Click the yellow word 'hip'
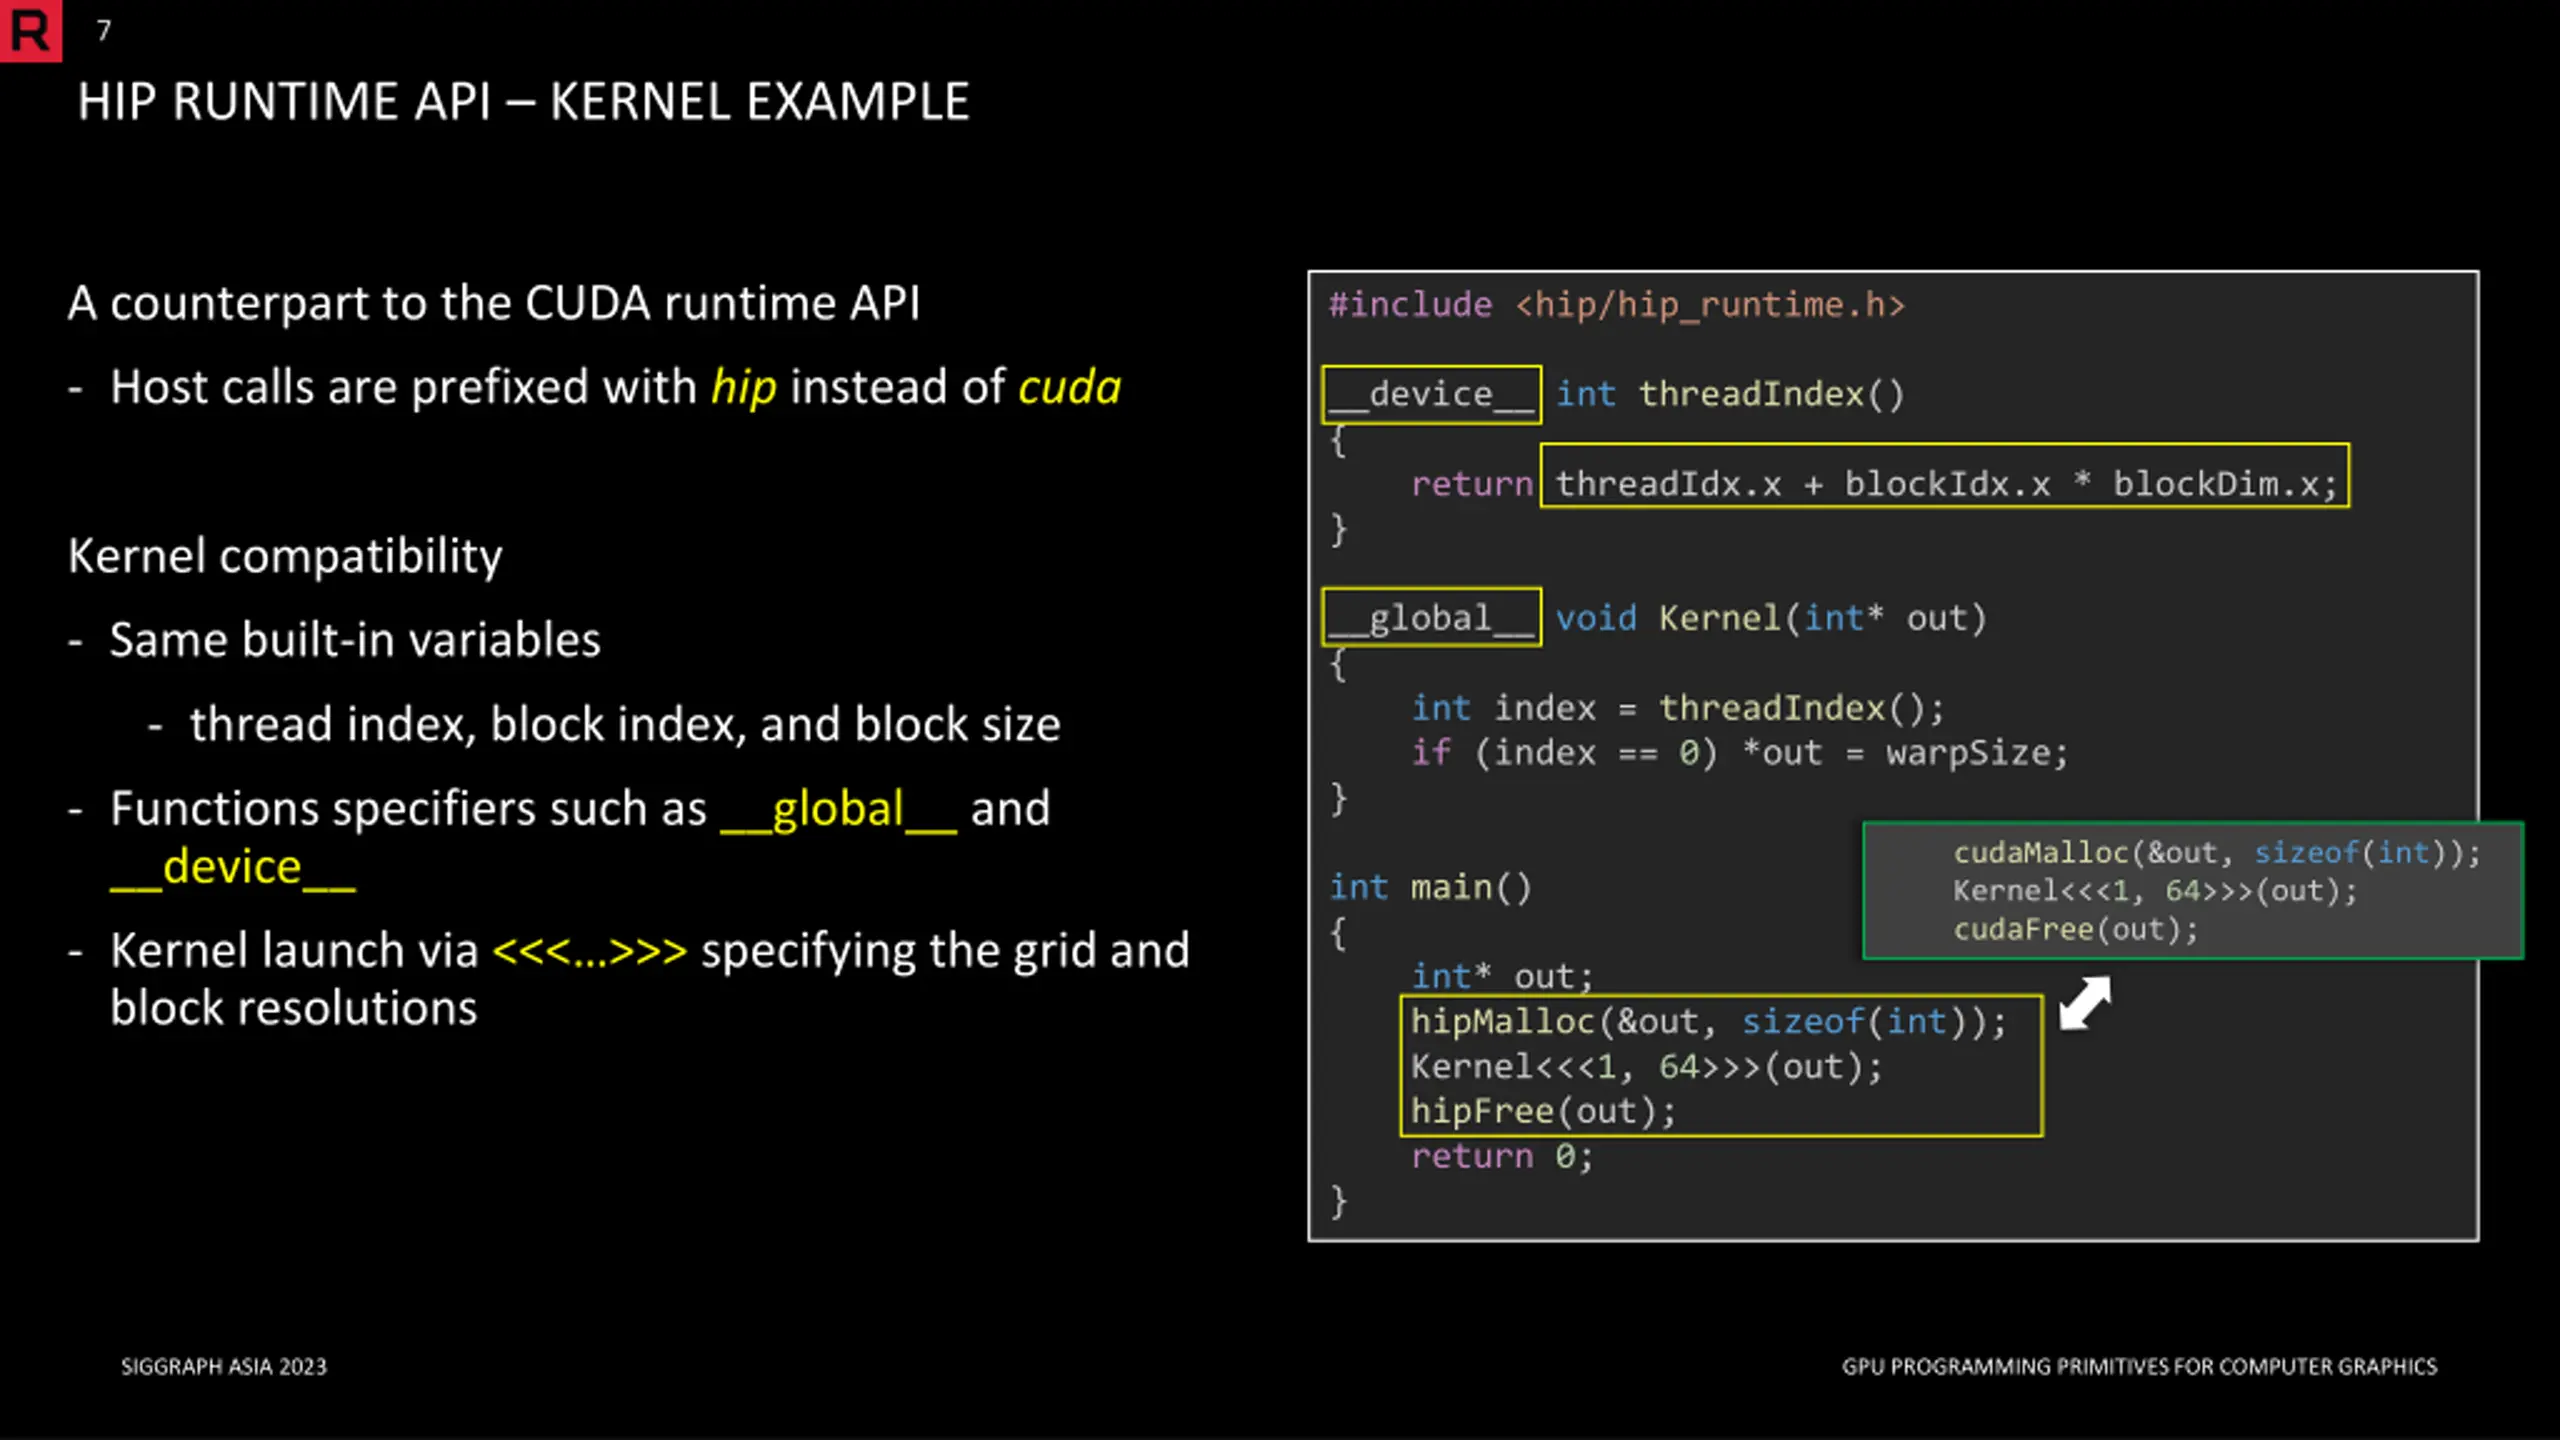The width and height of the screenshot is (2560, 1440). pyautogui.click(x=743, y=388)
